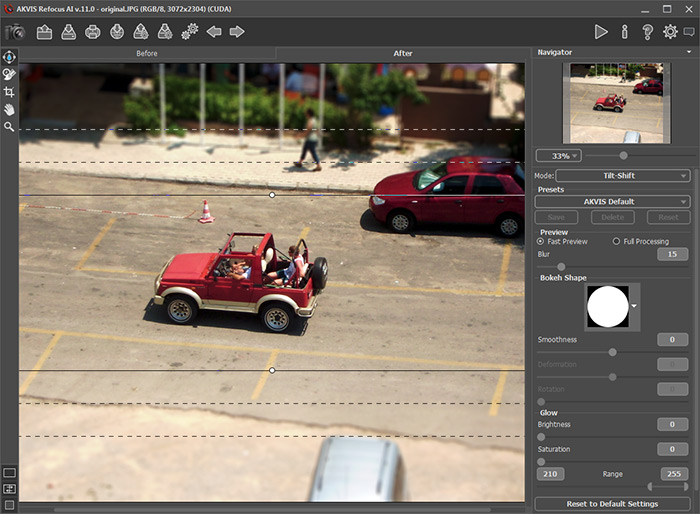Click the Navigator thumbnail preview

click(x=616, y=103)
